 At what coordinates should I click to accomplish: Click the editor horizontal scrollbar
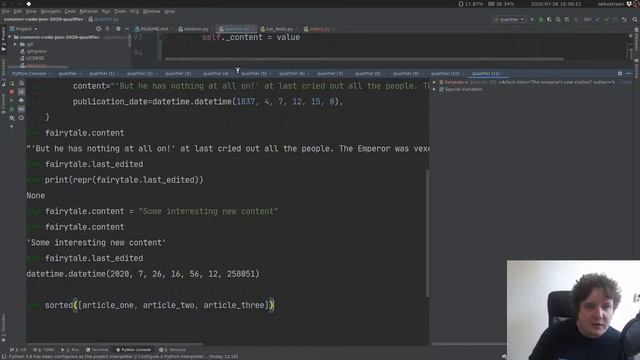(x=364, y=59)
